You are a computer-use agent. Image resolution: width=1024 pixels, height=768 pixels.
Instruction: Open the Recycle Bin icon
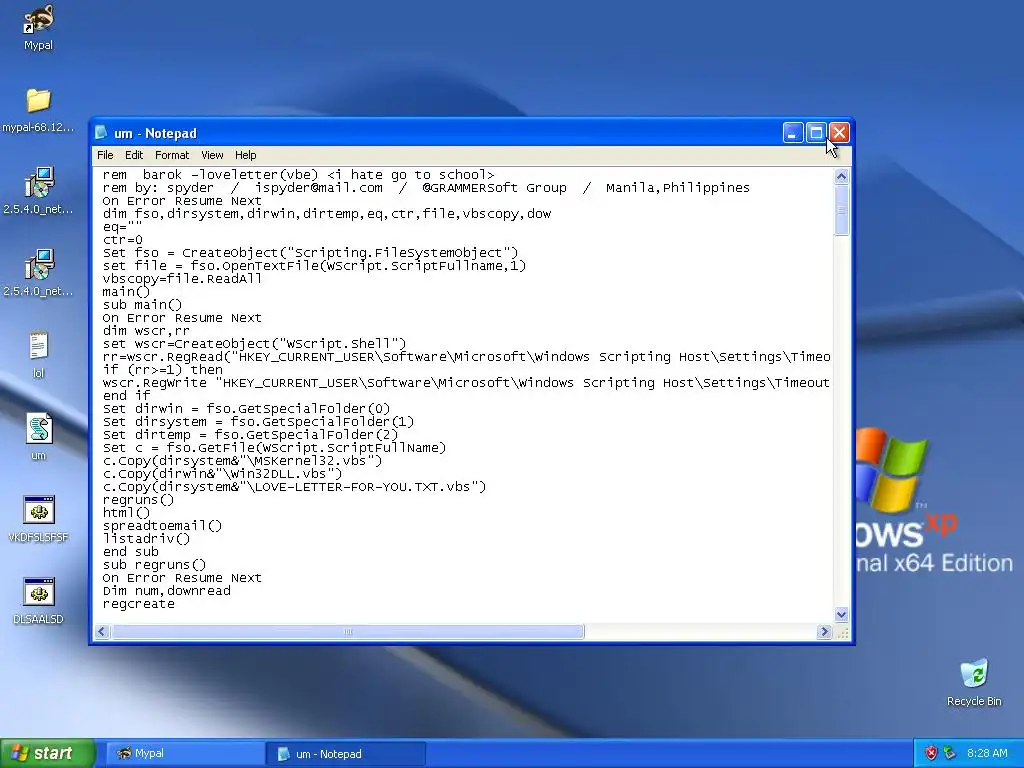click(974, 682)
